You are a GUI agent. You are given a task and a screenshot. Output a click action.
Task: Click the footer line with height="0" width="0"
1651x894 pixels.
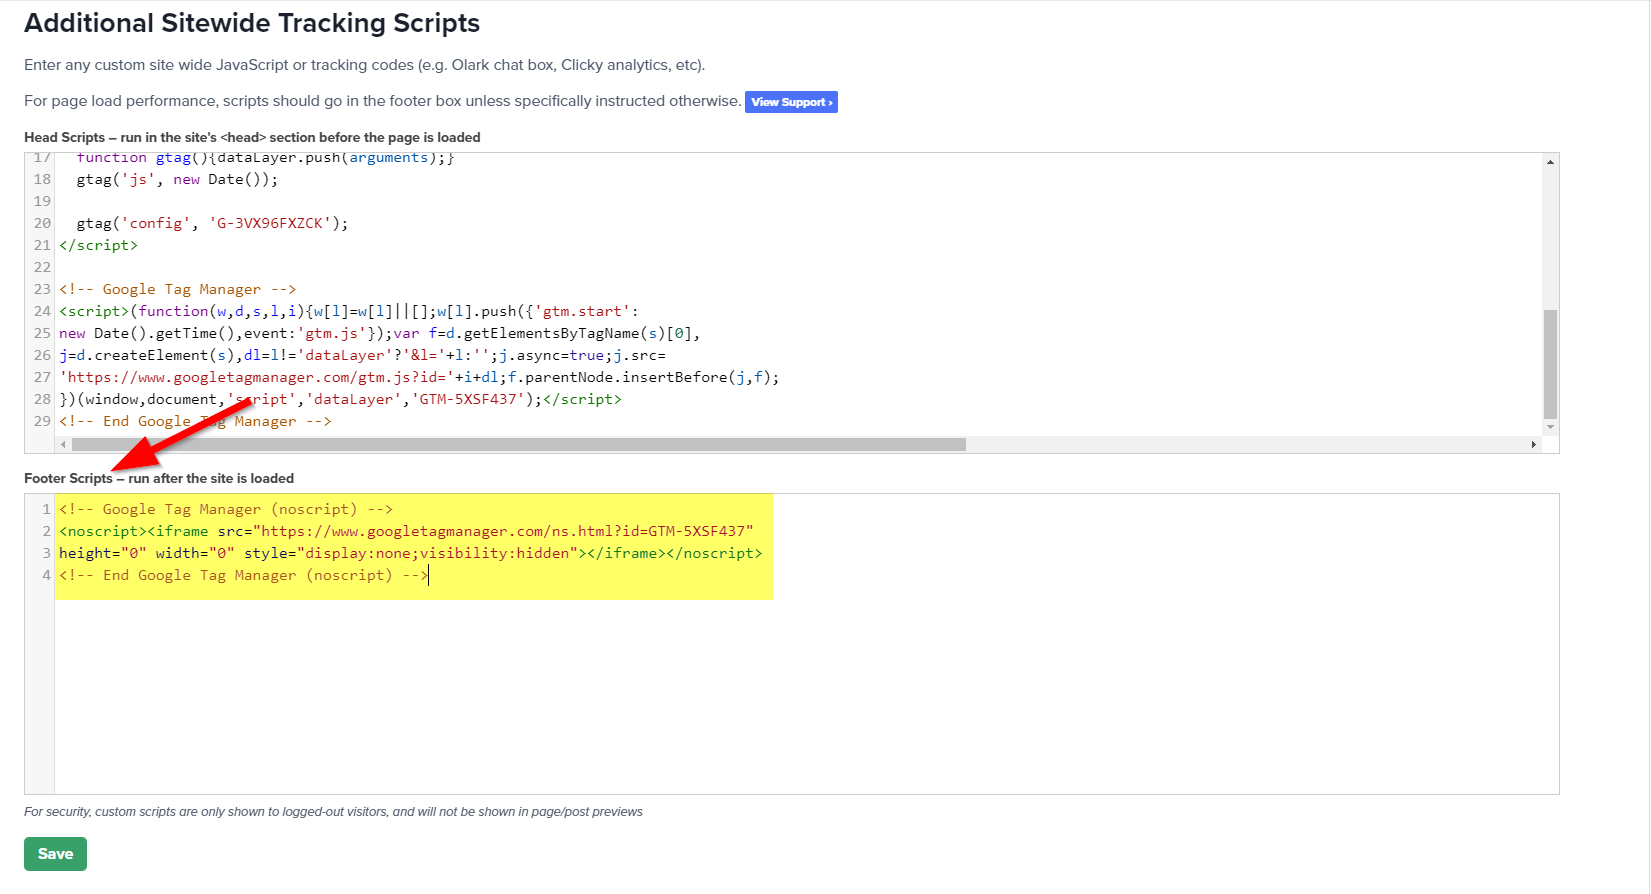pos(411,553)
